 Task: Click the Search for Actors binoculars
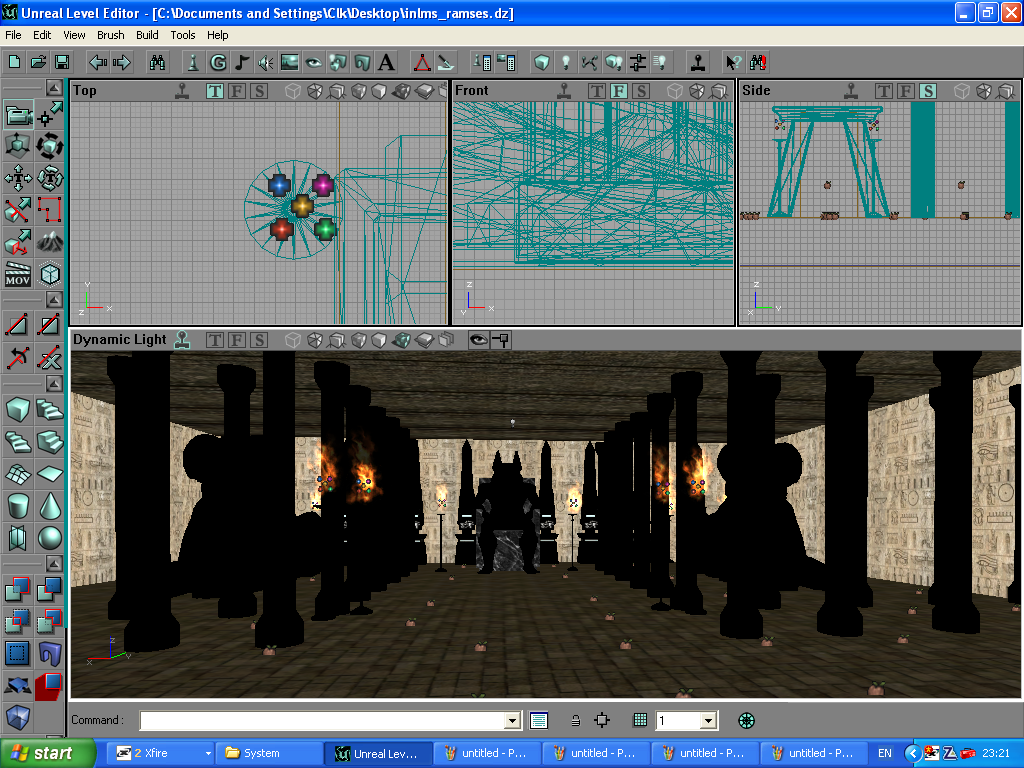pos(157,62)
